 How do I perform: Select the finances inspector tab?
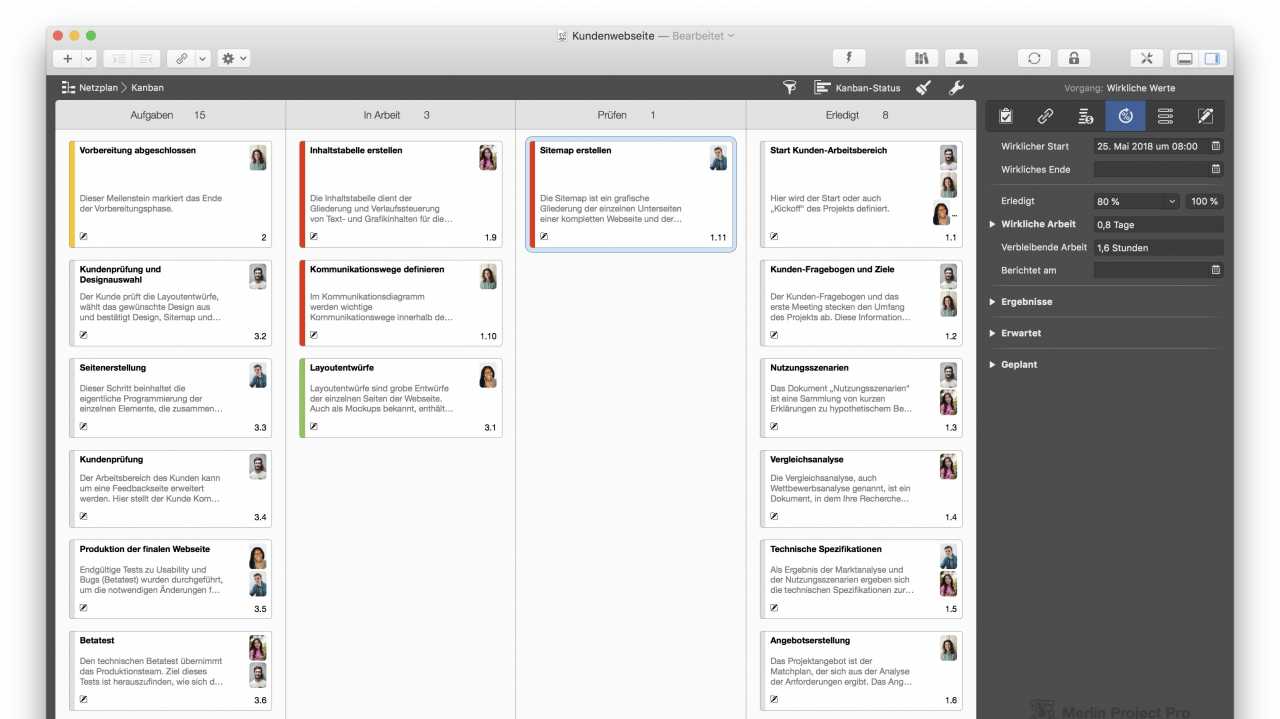point(1085,116)
